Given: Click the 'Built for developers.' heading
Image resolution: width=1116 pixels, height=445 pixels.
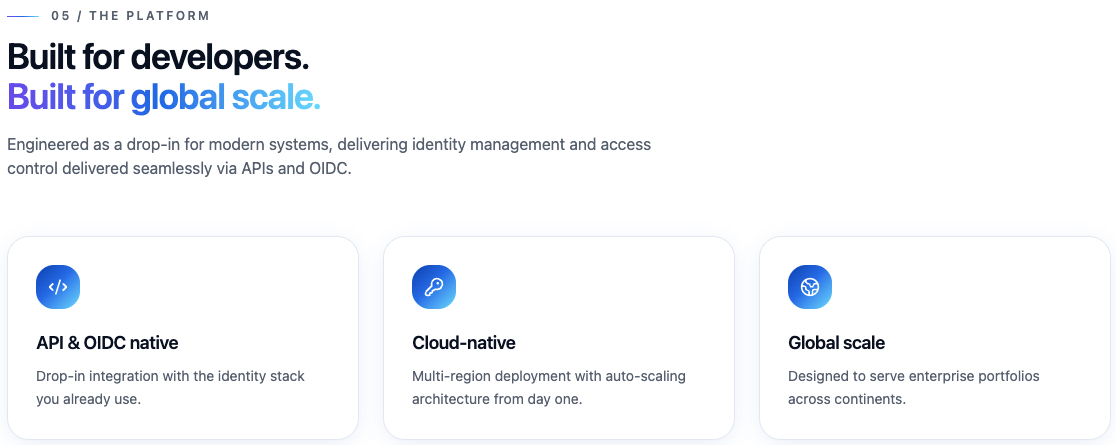Looking at the screenshot, I should click(158, 56).
